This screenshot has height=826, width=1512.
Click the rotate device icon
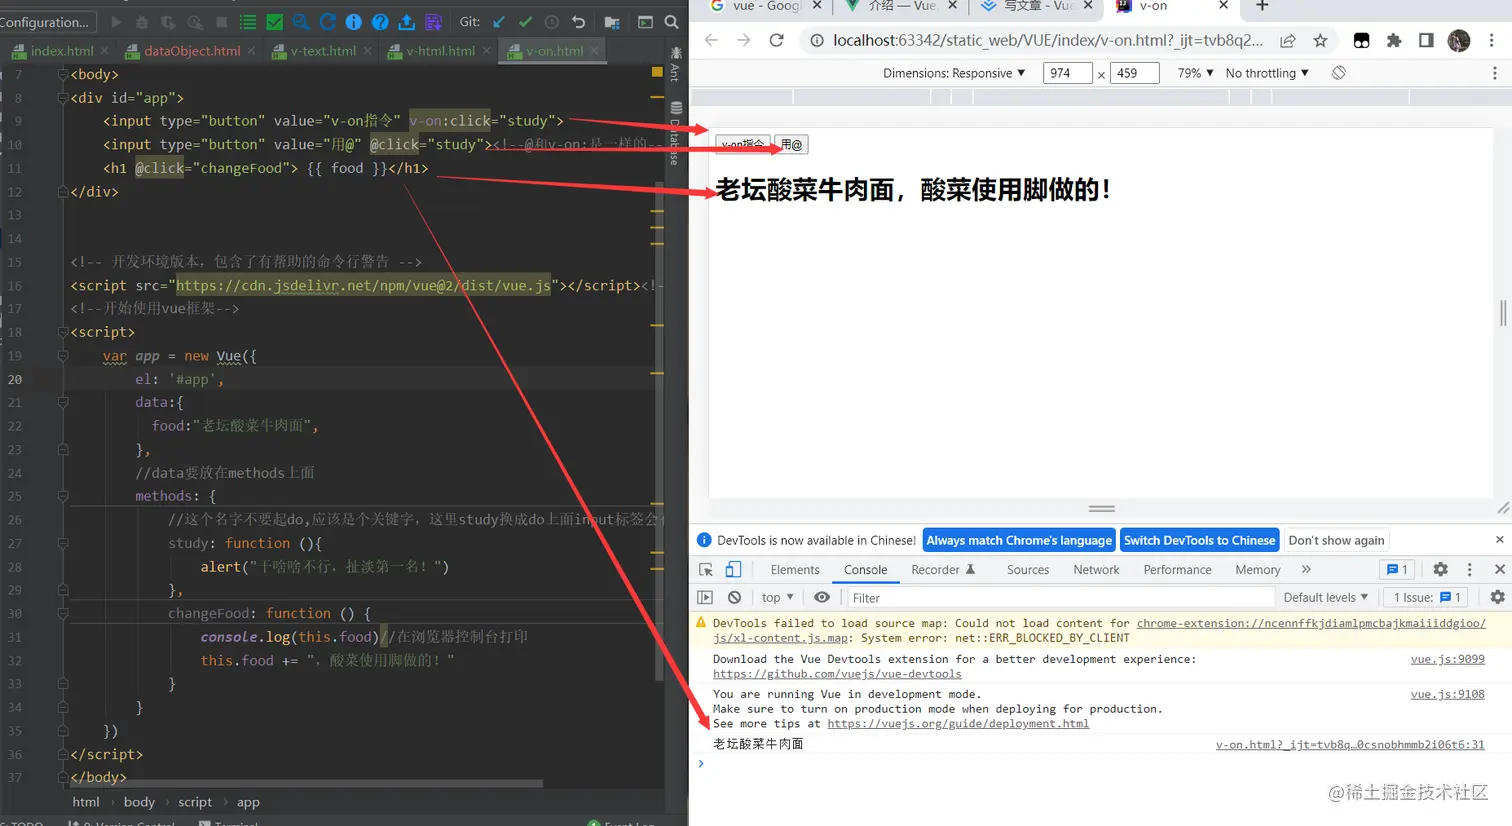(1339, 73)
